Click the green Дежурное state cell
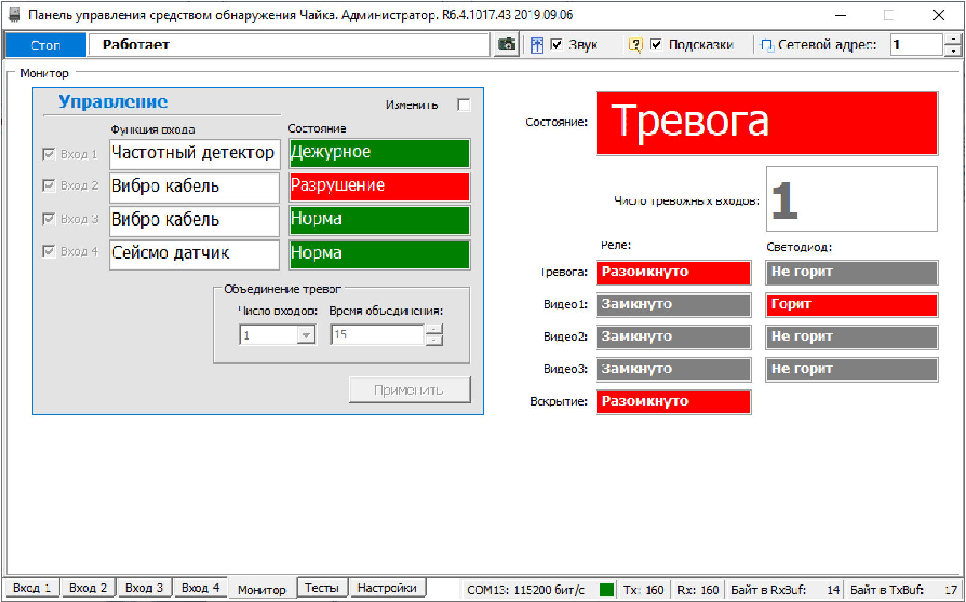This screenshot has width=966, height=602. (x=380, y=153)
